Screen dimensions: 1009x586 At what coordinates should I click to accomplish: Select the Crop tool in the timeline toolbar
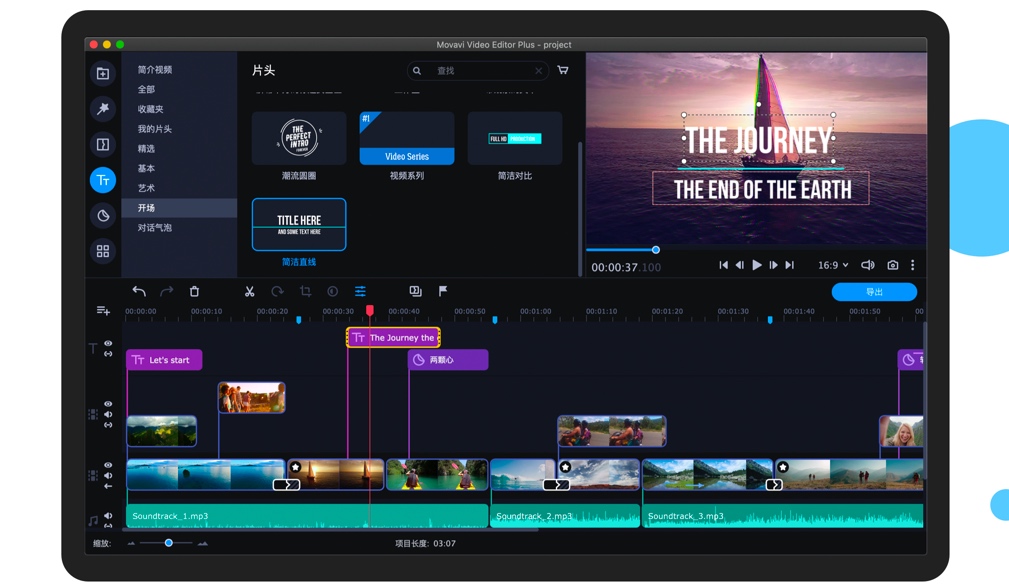click(x=305, y=291)
